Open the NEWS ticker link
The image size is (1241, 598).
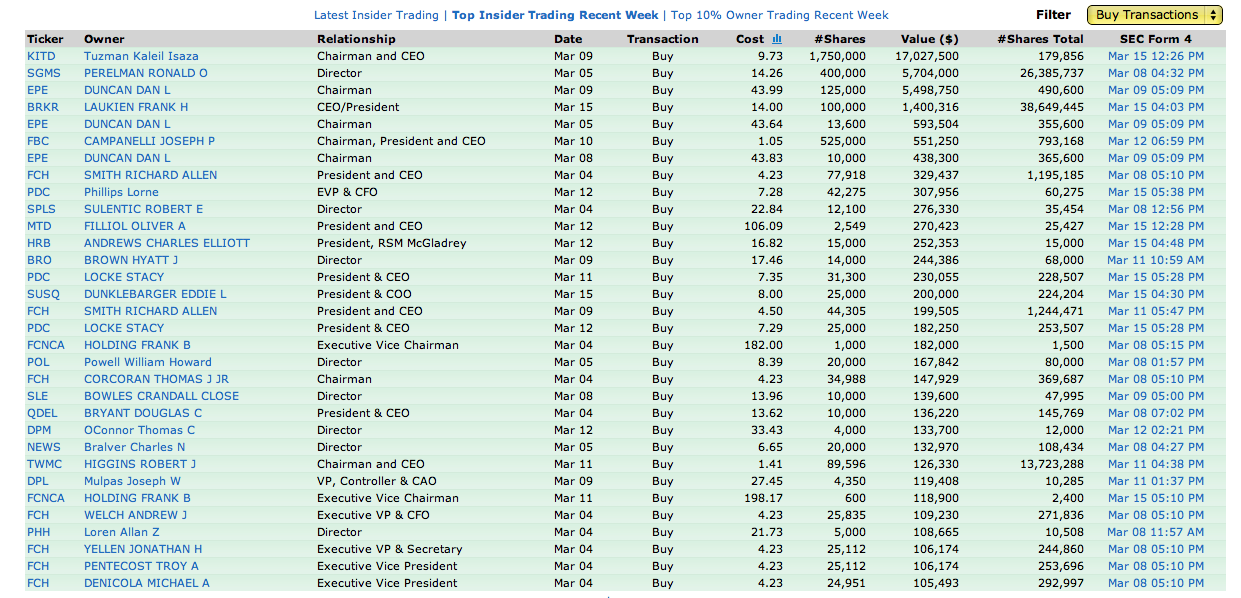[44, 447]
